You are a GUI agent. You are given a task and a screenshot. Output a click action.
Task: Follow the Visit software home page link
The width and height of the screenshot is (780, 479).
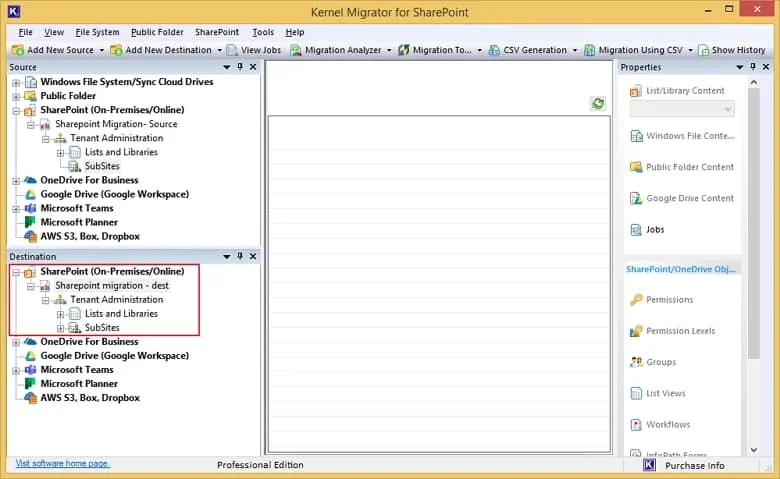63,464
